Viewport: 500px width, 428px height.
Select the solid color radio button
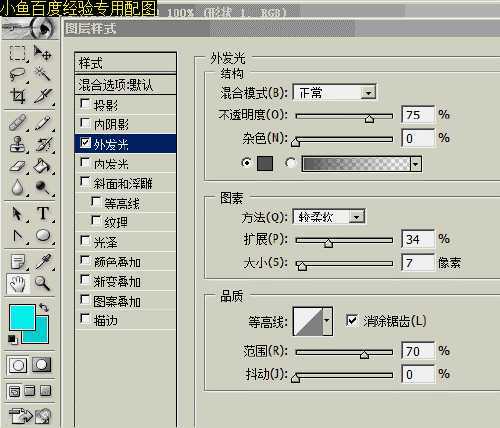click(x=246, y=163)
